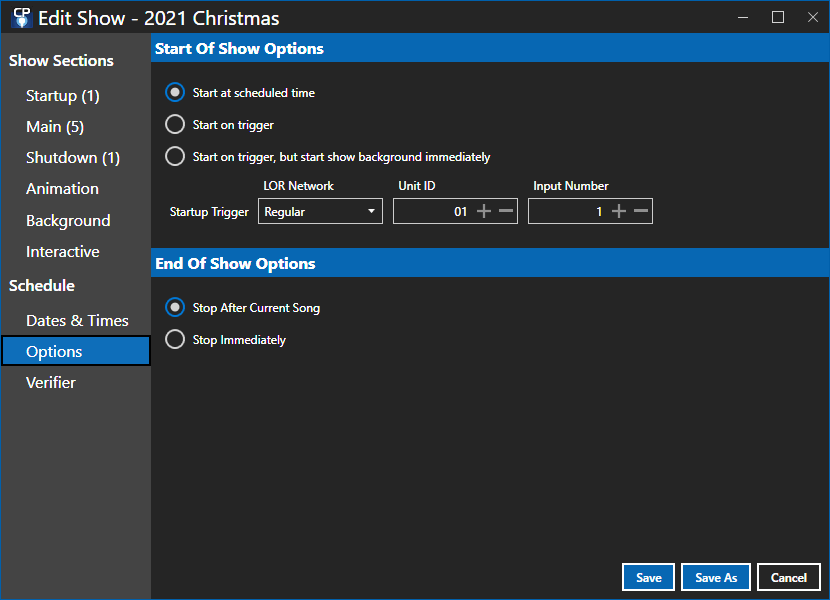Image resolution: width=830 pixels, height=600 pixels.
Task: Open the LOR Network dropdown
Action: pyautogui.click(x=320, y=211)
